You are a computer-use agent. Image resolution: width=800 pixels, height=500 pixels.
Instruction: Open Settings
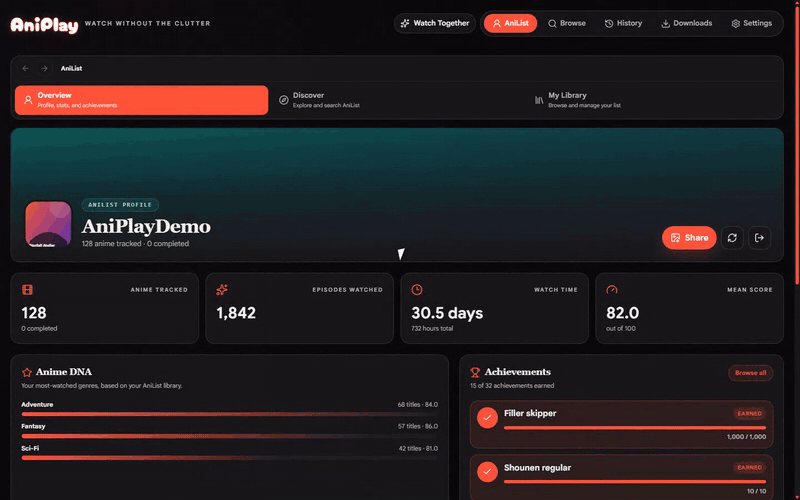752,23
